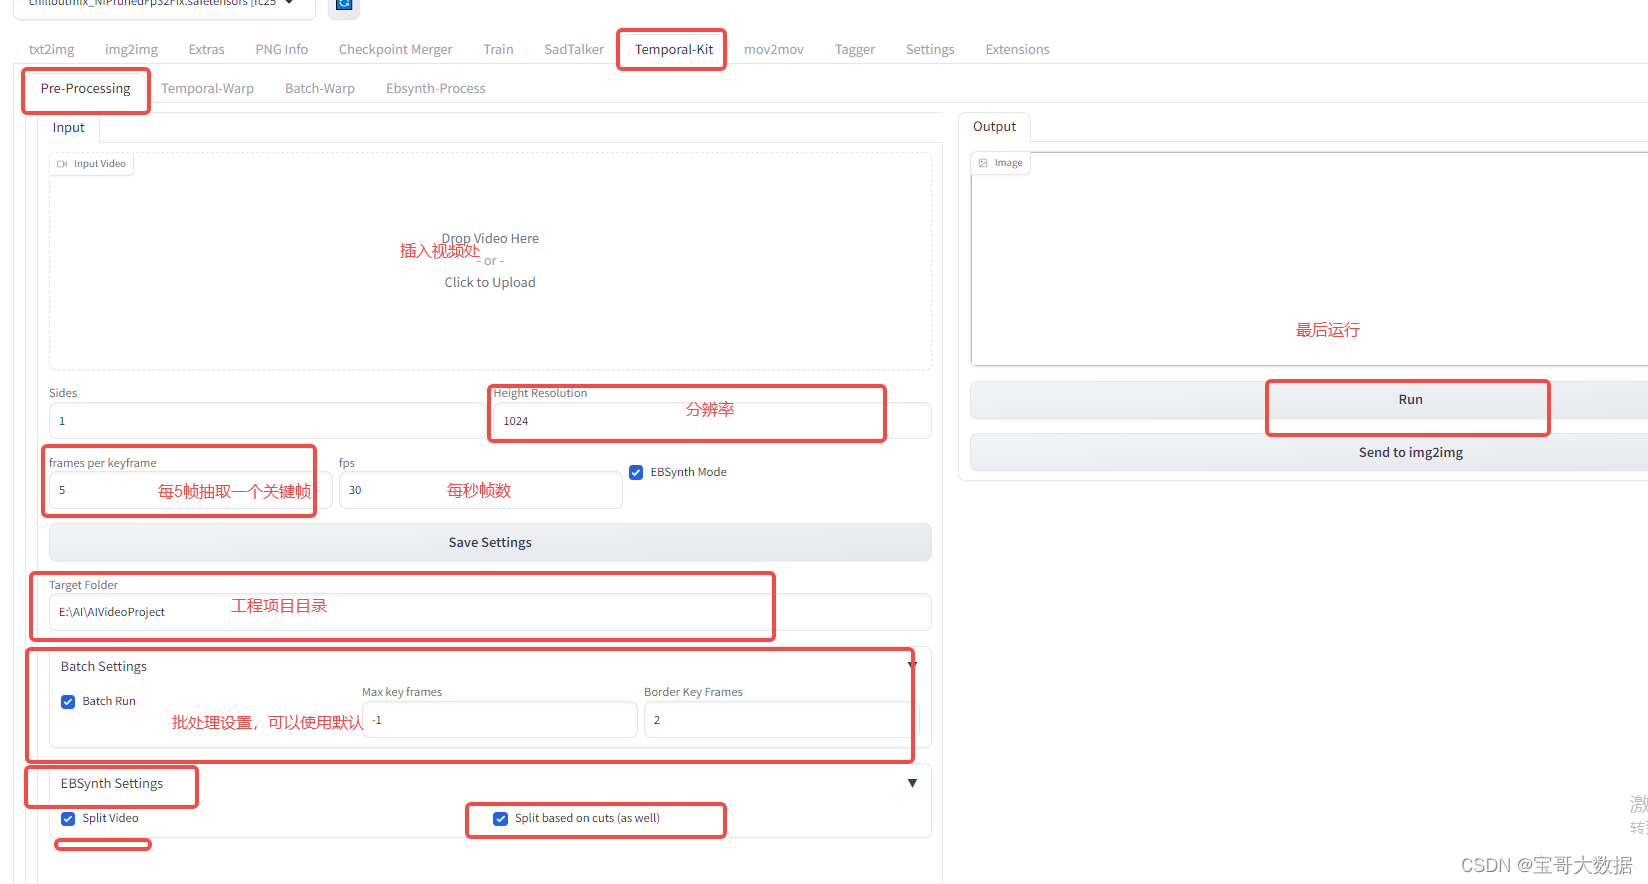
Task: Open the Extras tab
Action: click(x=207, y=49)
